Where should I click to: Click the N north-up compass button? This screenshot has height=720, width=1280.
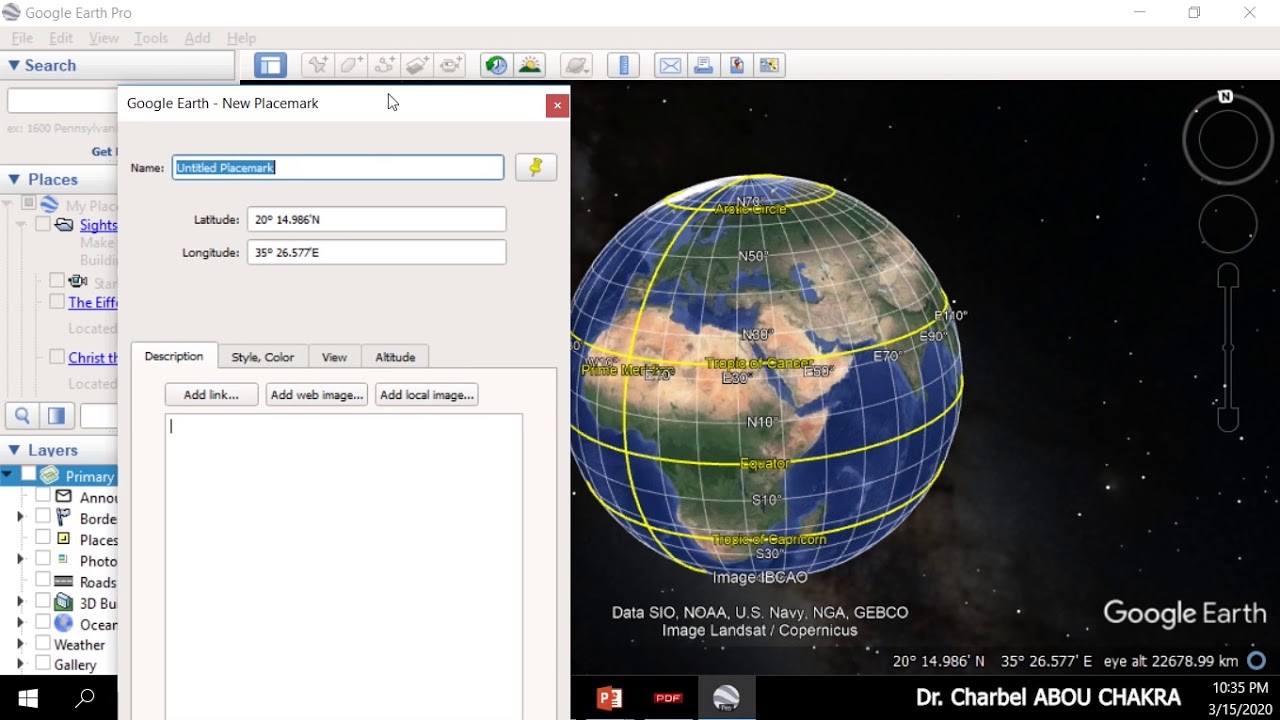tap(1225, 97)
